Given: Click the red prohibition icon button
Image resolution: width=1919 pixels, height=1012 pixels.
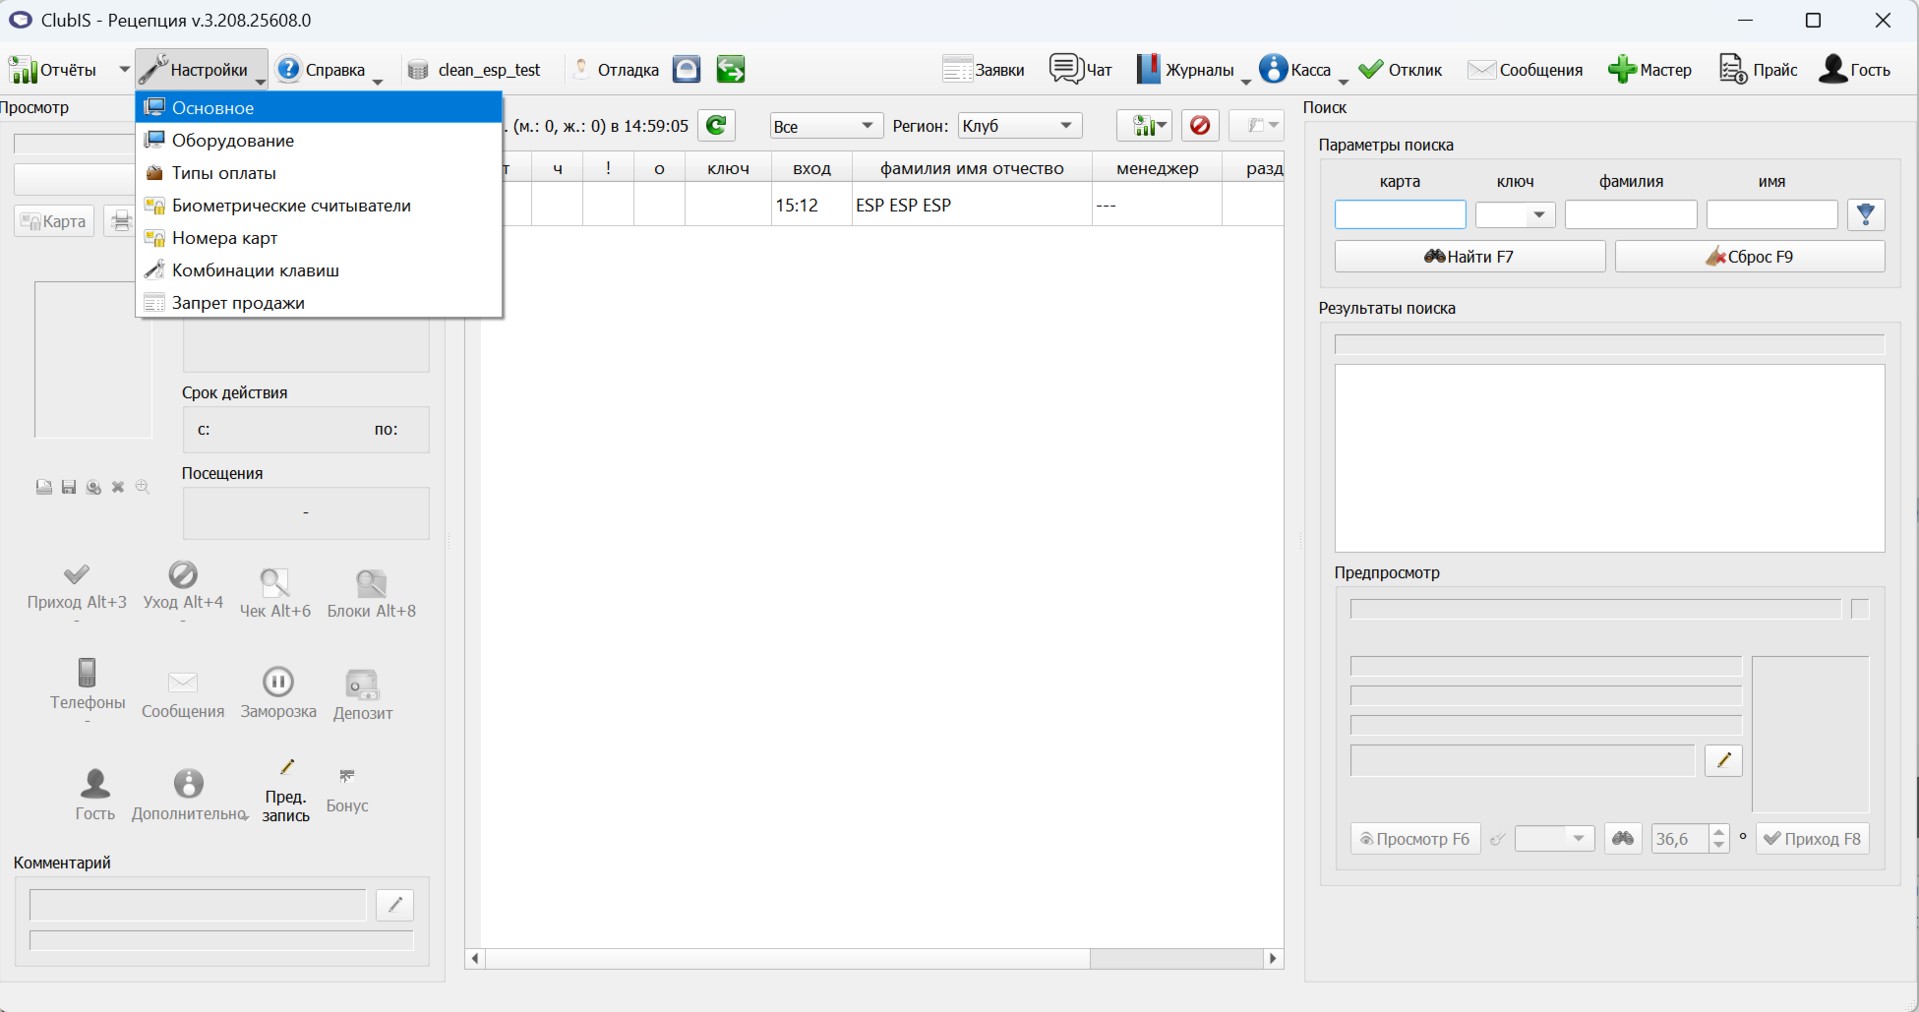Looking at the screenshot, I should [1200, 126].
